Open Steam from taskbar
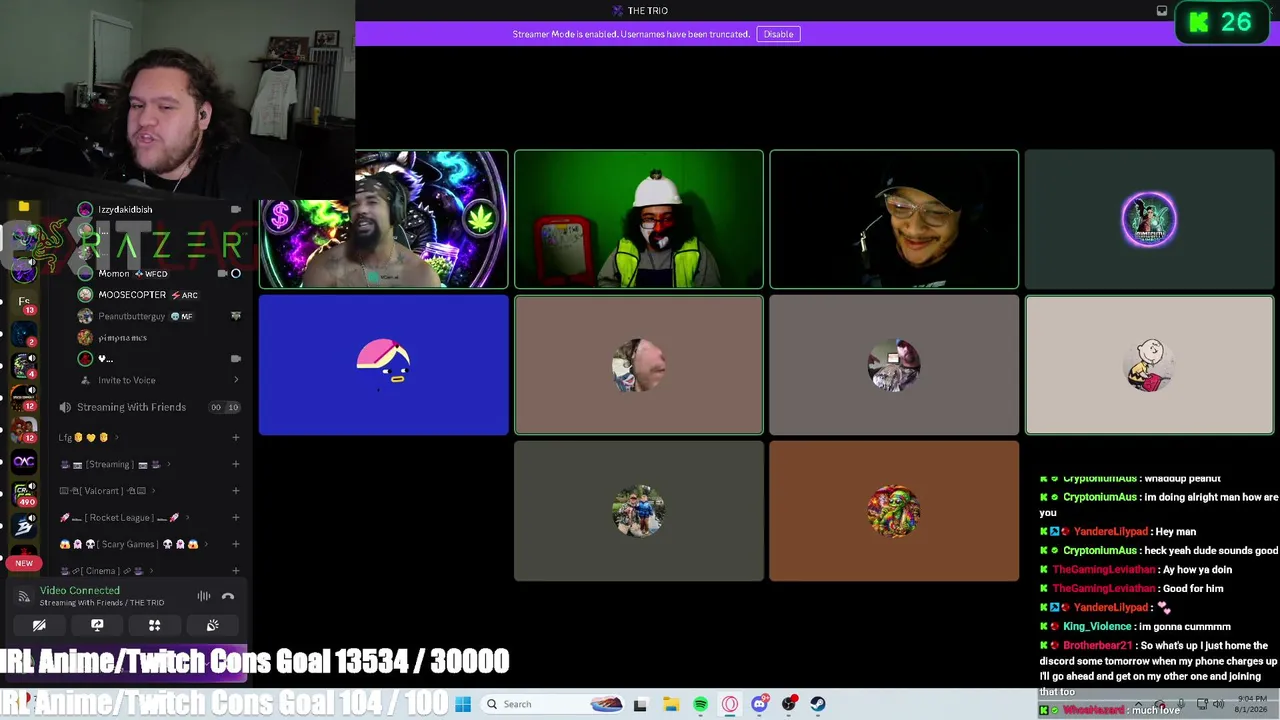Image resolution: width=1280 pixels, height=720 pixels. 818,704
